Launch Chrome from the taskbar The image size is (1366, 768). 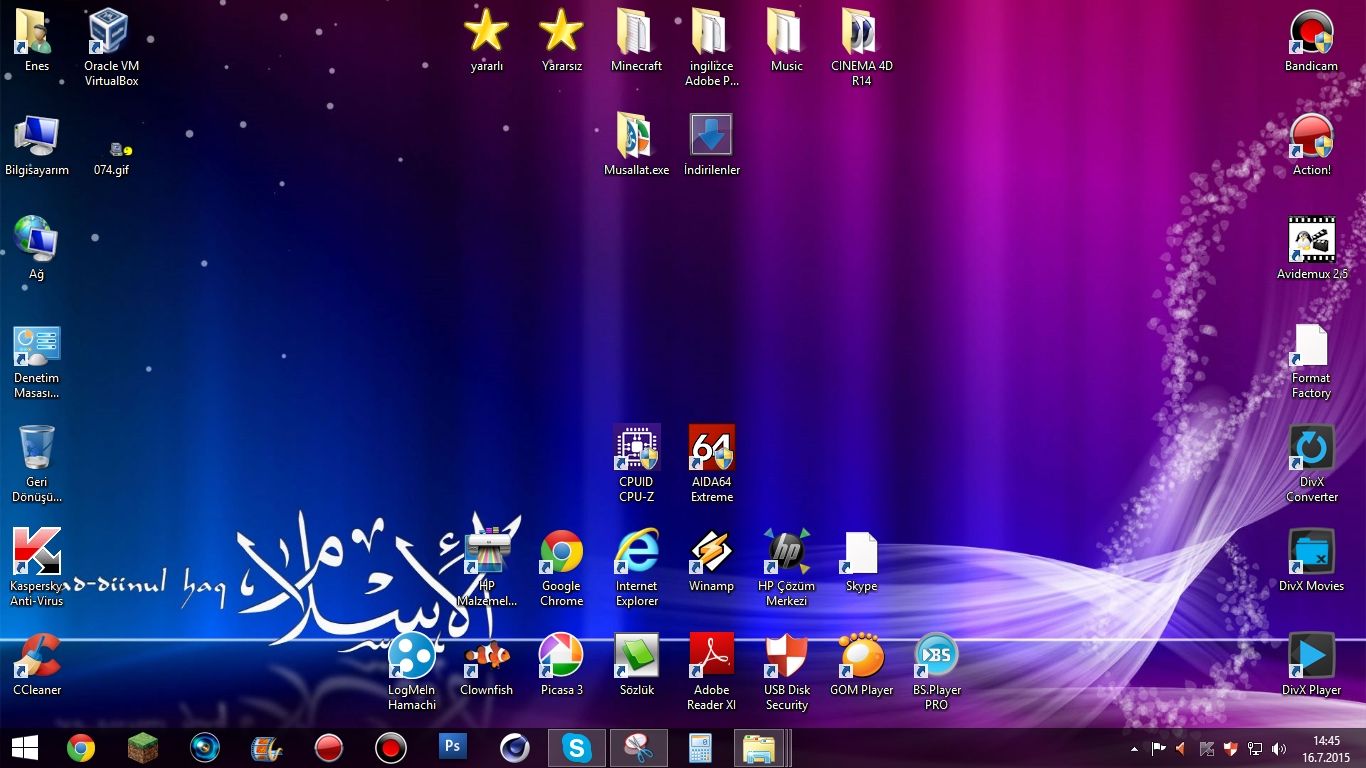pyautogui.click(x=81, y=748)
